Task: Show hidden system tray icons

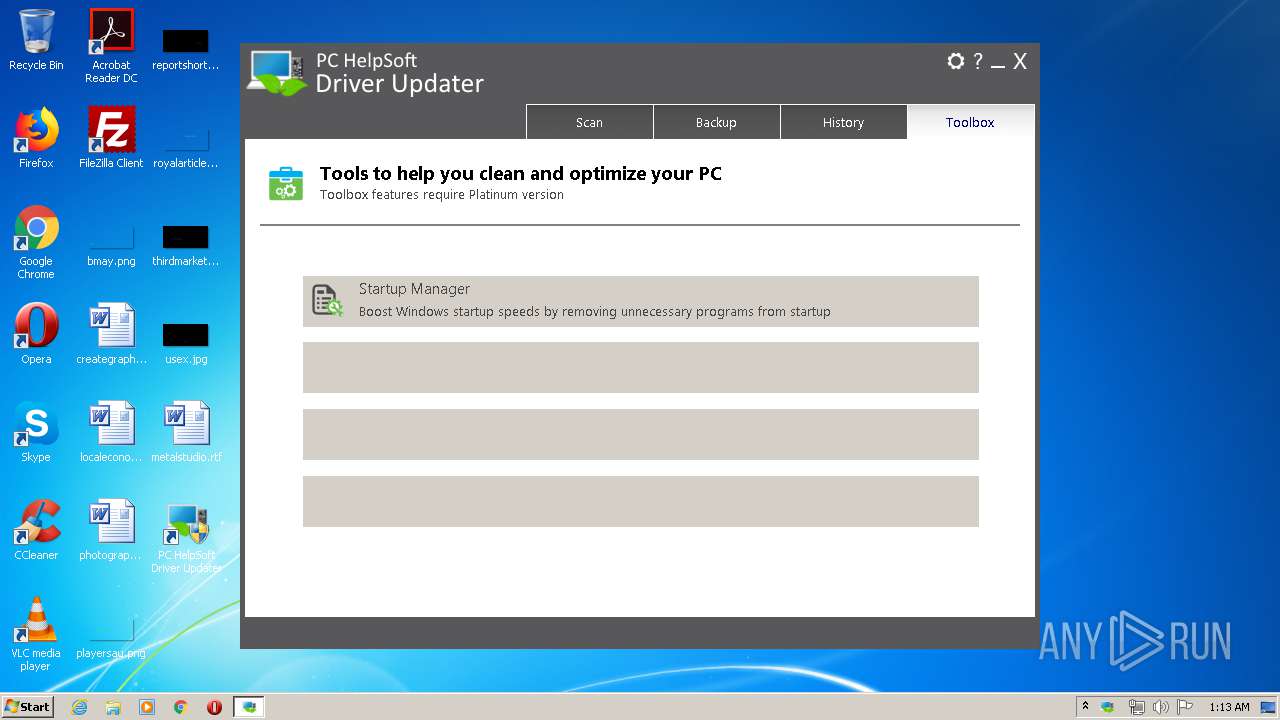Action: click(x=1085, y=706)
